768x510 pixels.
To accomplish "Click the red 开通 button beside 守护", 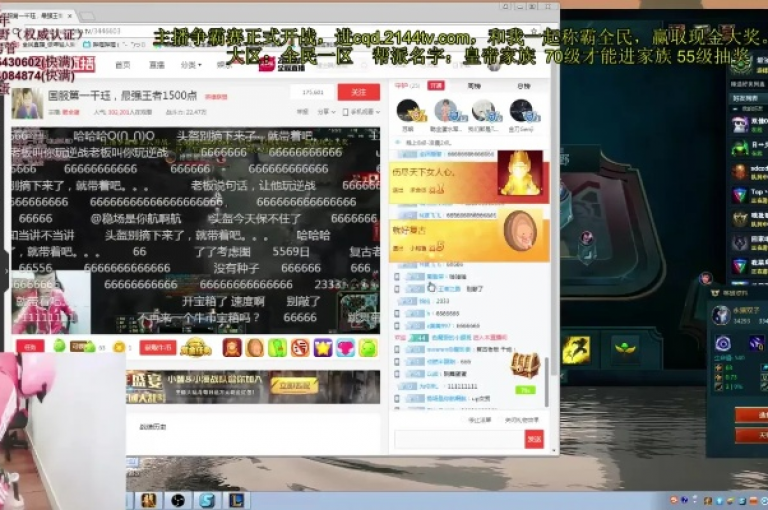I will click(x=435, y=86).
